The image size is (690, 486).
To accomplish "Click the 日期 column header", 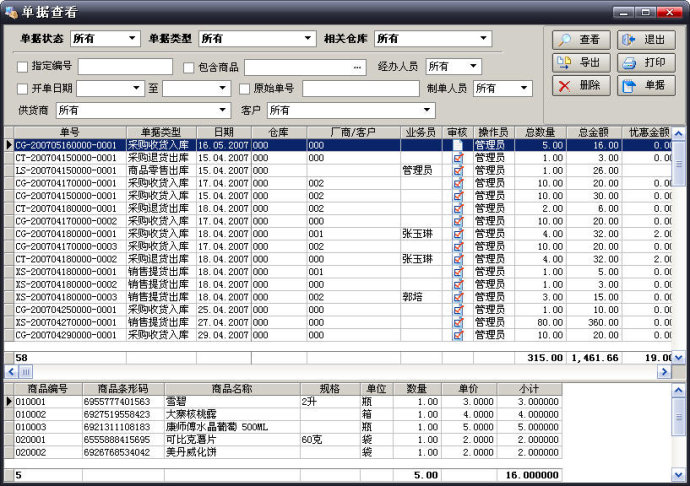I will [224, 132].
